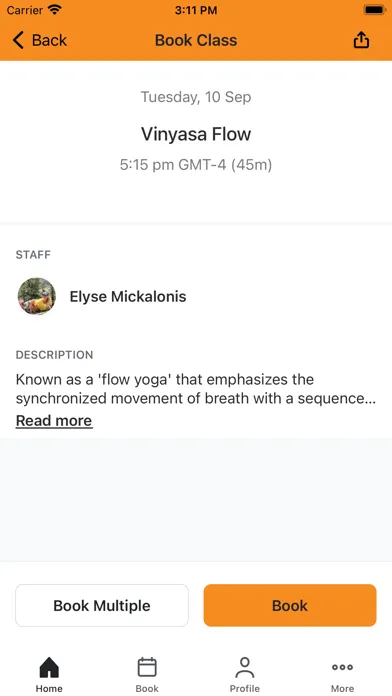This screenshot has height=696, width=392.
Task: Tap Elyse Mickalonis staff photo
Action: [37, 296]
